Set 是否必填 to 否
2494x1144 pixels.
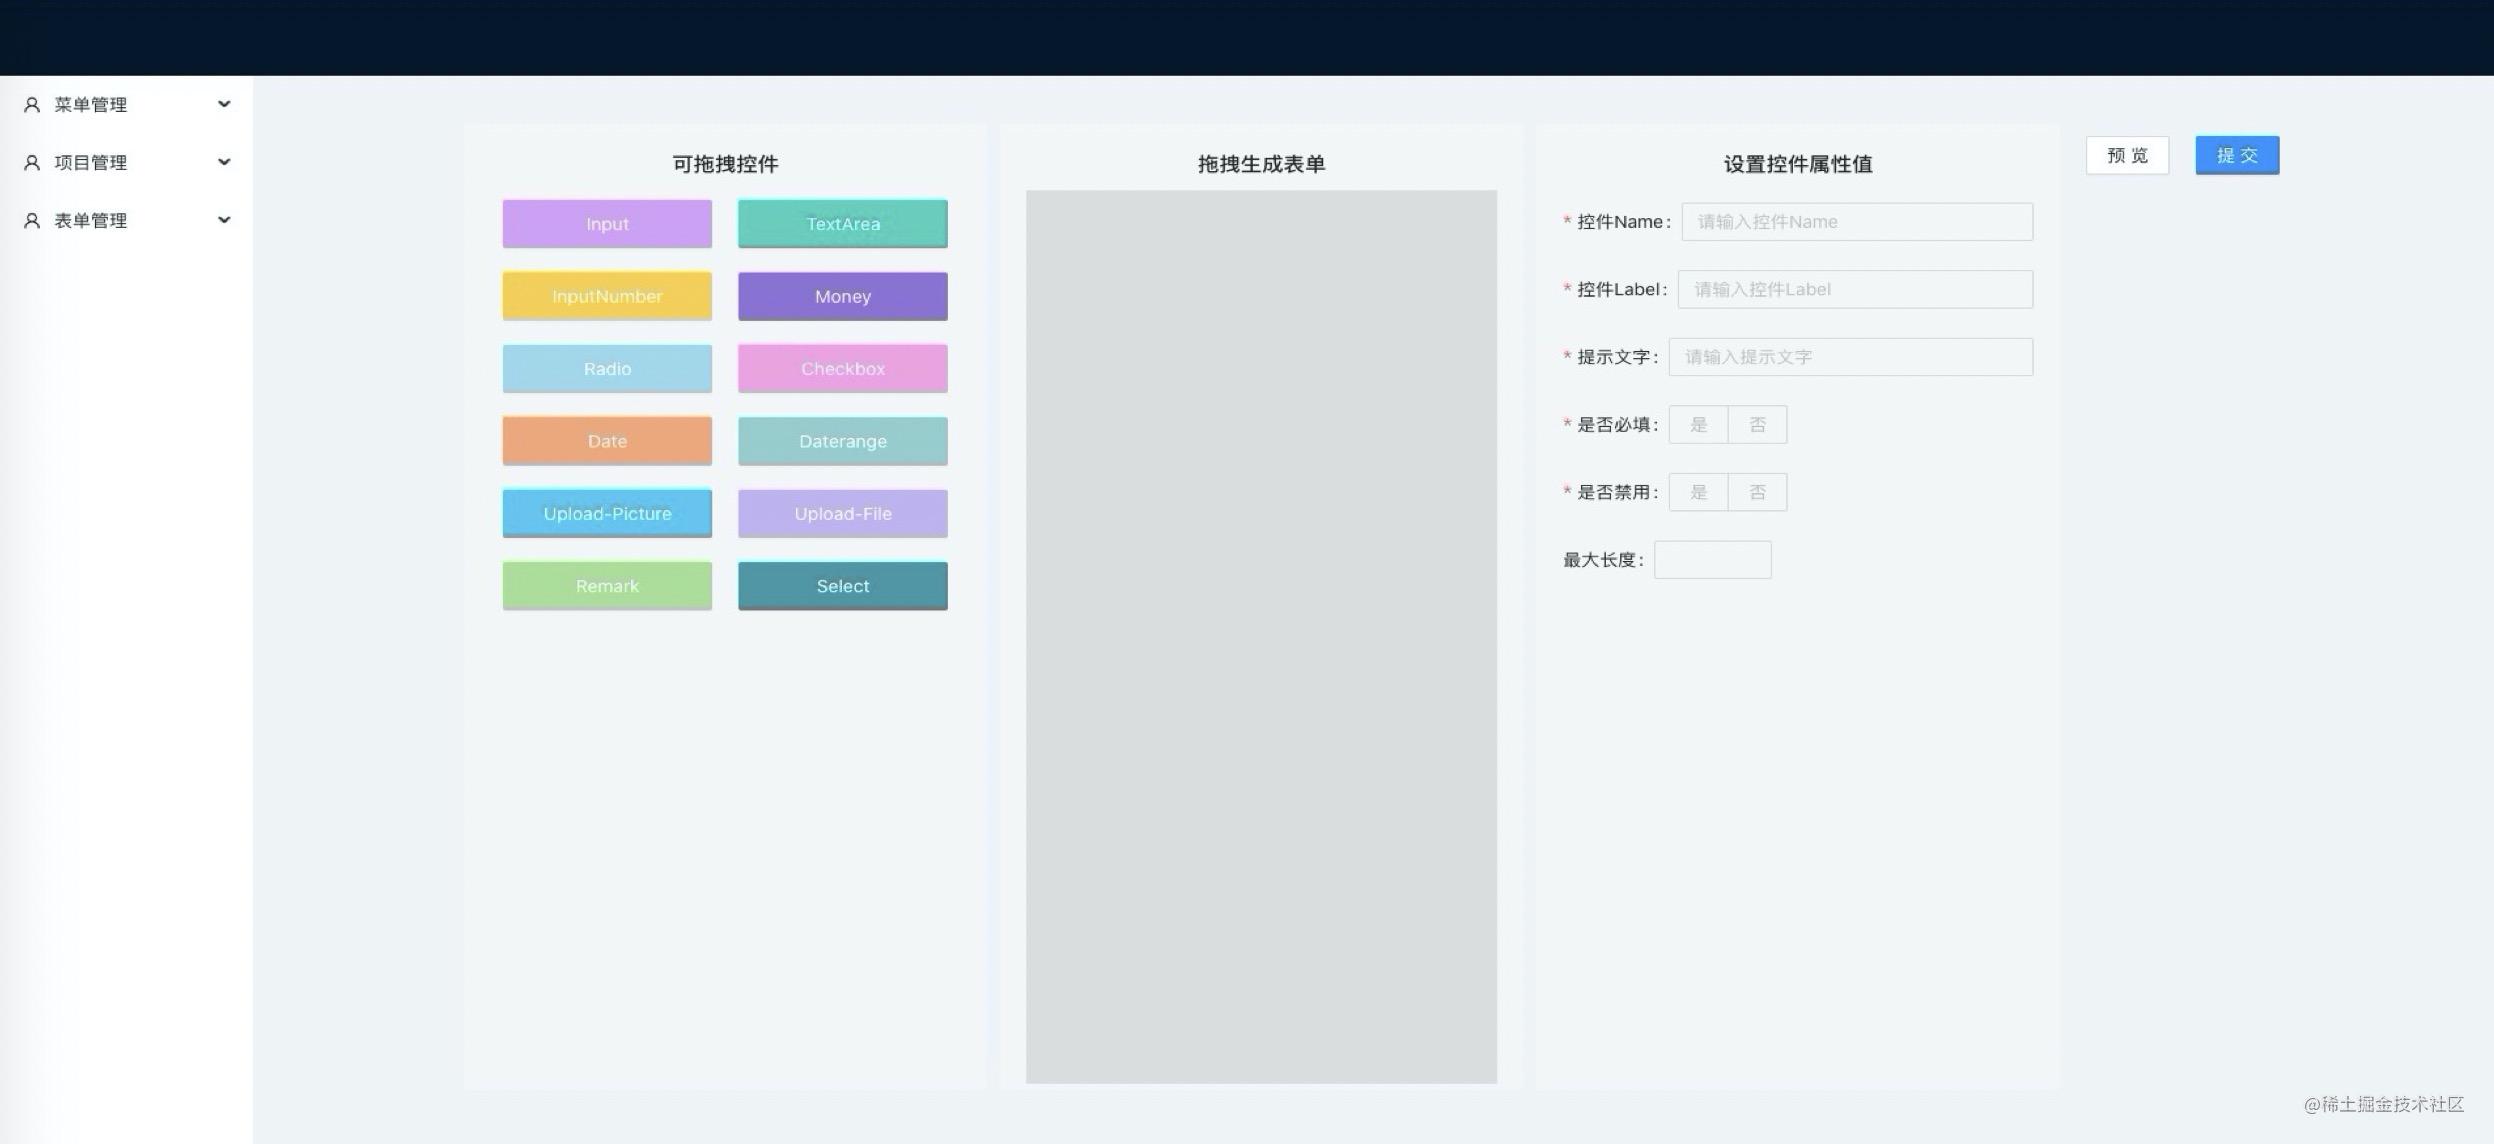pos(1757,425)
